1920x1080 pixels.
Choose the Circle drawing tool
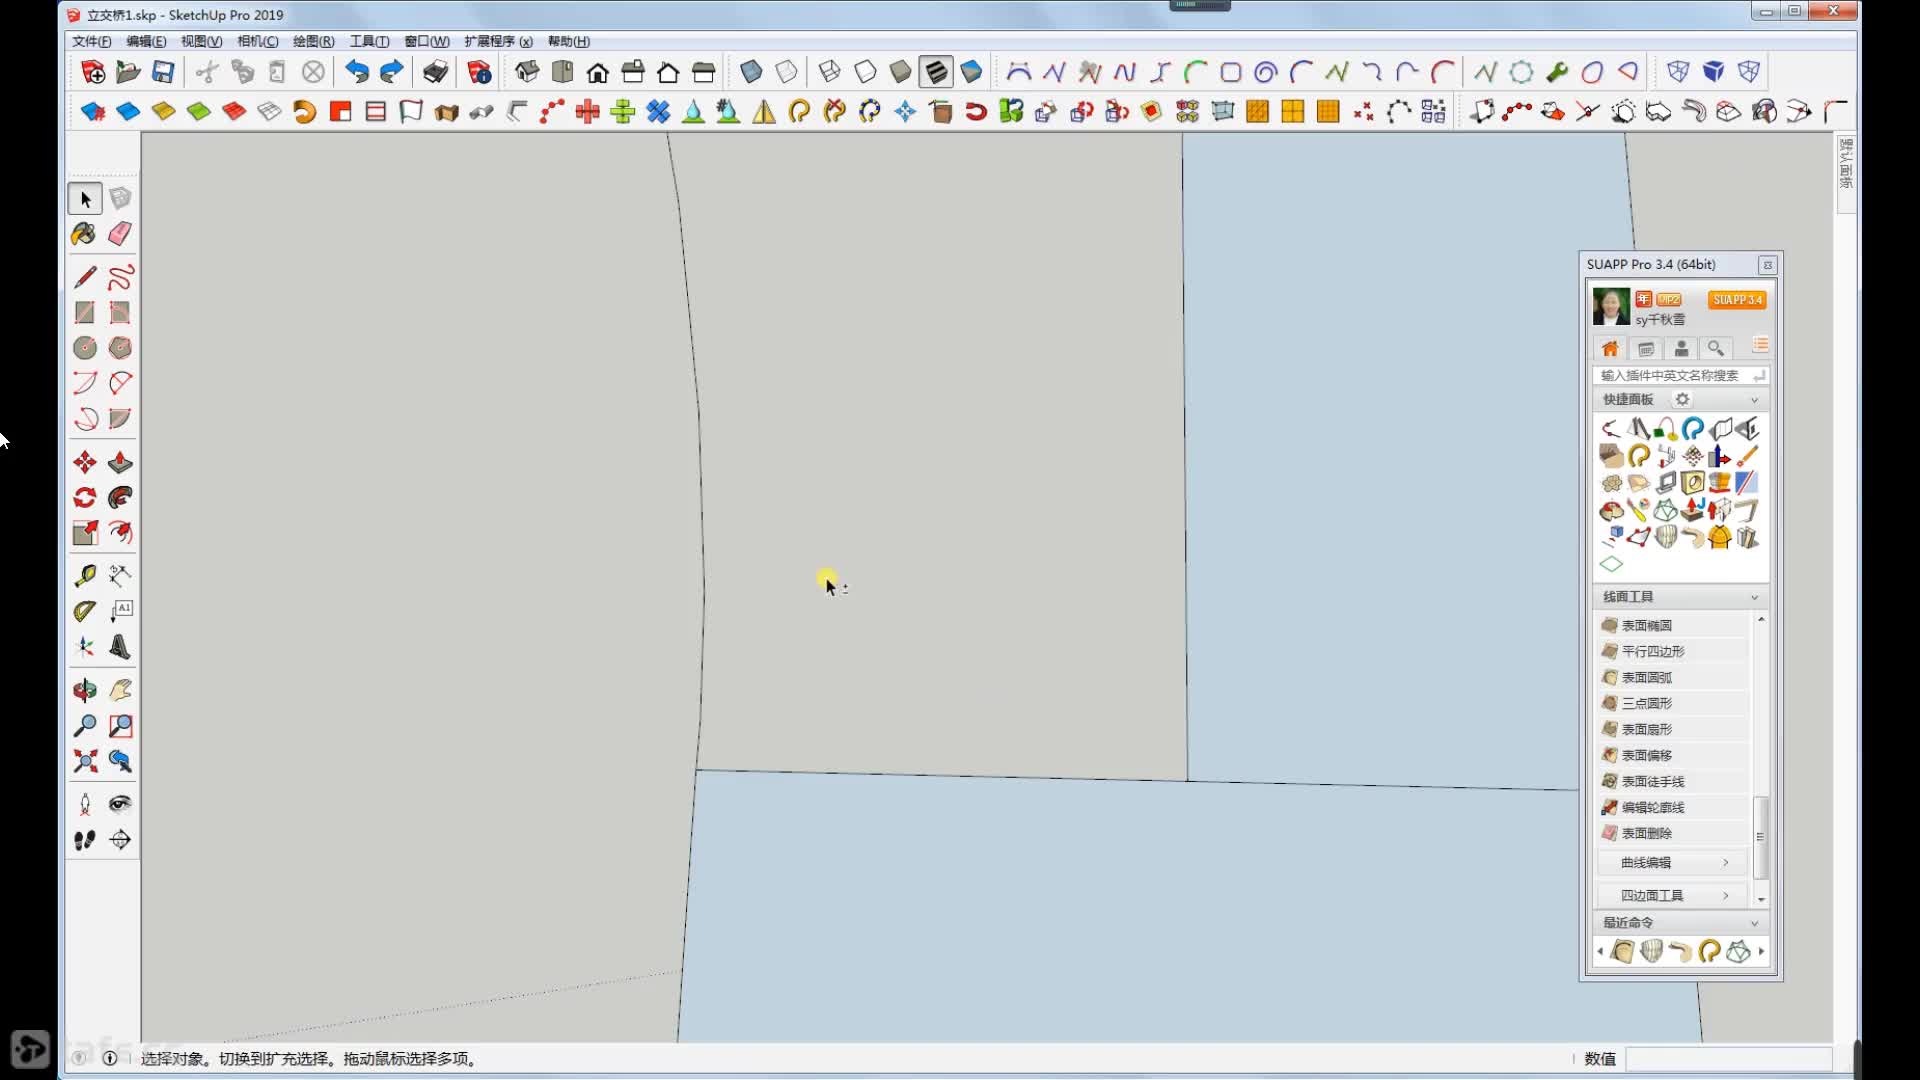click(85, 348)
